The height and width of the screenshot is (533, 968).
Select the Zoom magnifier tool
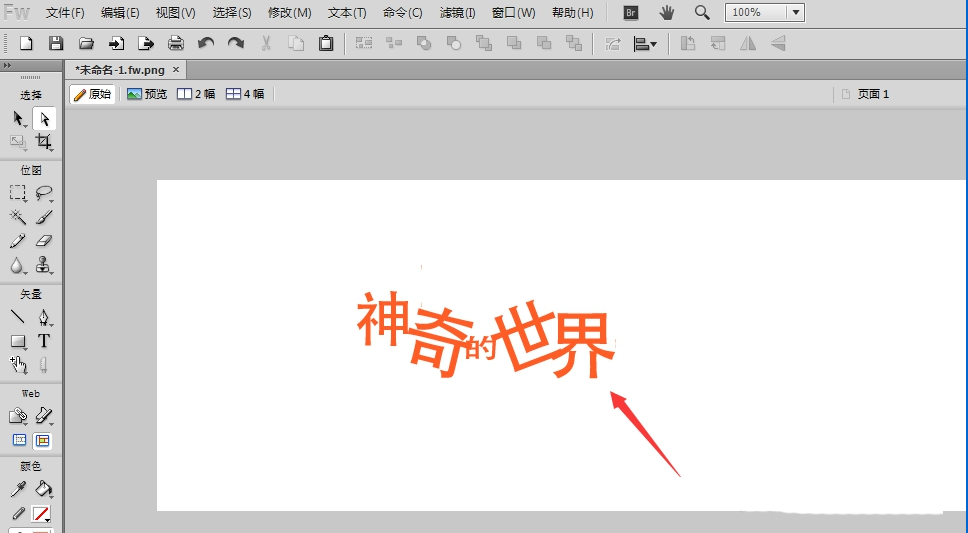[x=702, y=12]
